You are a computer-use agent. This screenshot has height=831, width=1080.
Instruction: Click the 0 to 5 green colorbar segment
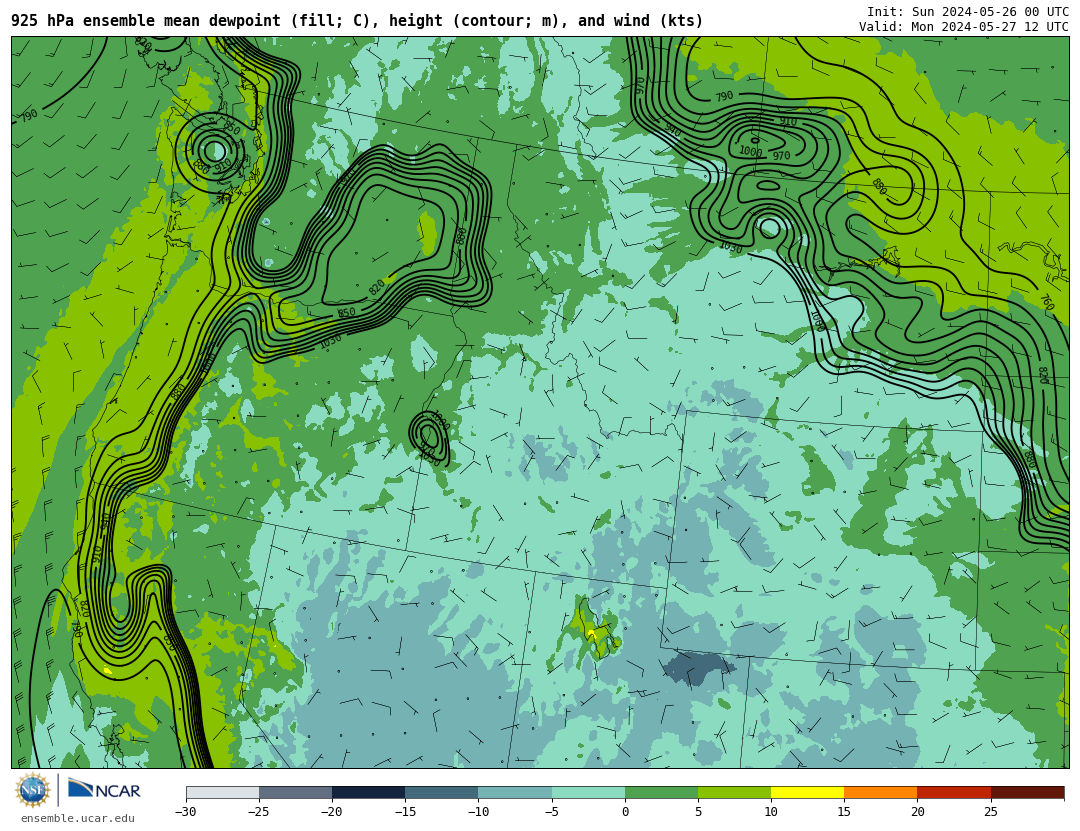tap(661, 792)
